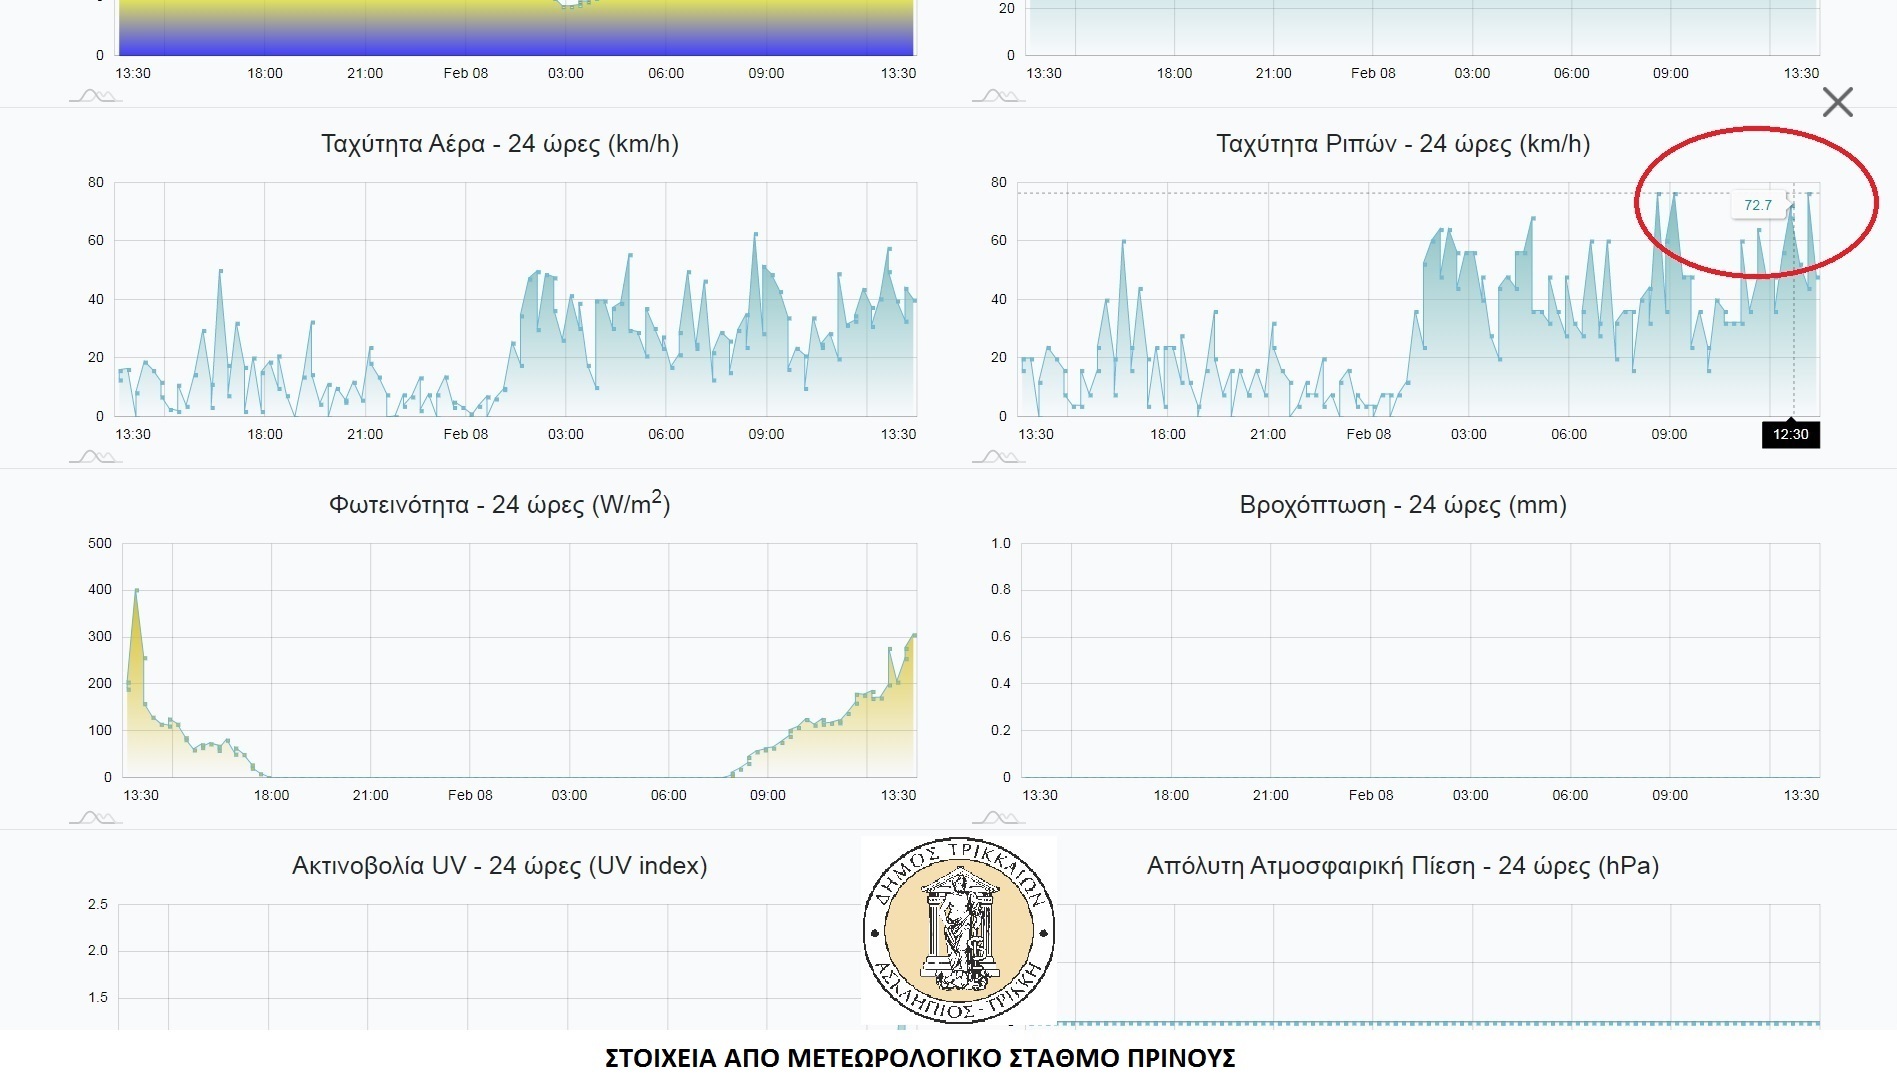Click chart icon under the top-left yellow-blue gradient graph
The width and height of the screenshot is (1897, 1080).
click(95, 96)
